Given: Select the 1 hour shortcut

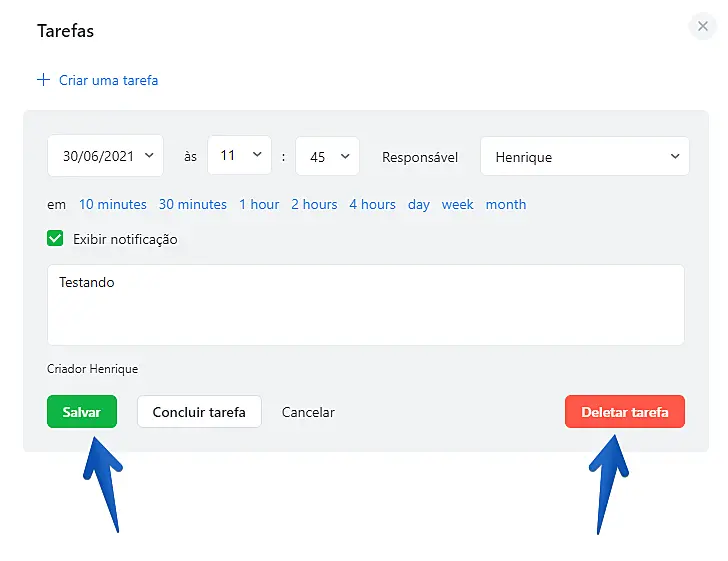Looking at the screenshot, I should click(x=259, y=204).
